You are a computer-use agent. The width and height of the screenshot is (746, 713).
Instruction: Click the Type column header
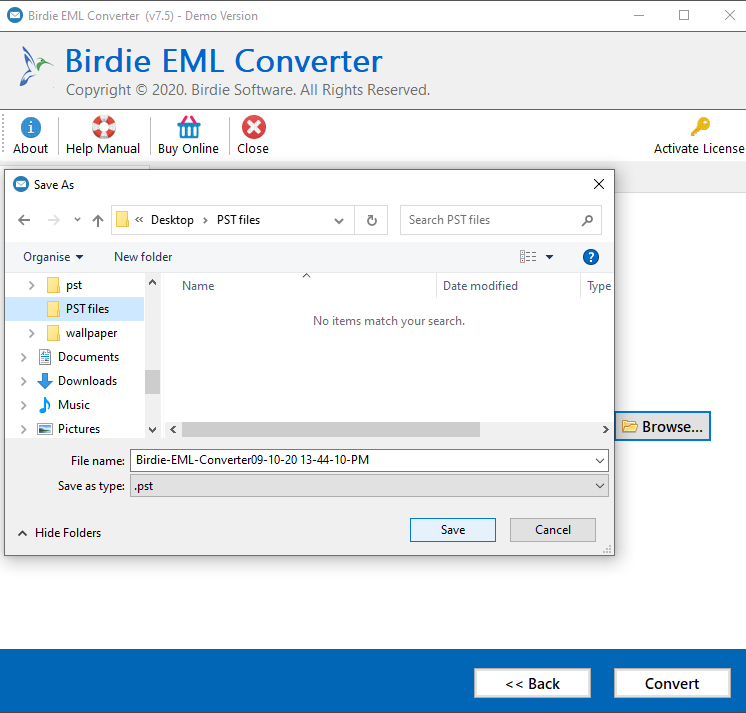[598, 286]
